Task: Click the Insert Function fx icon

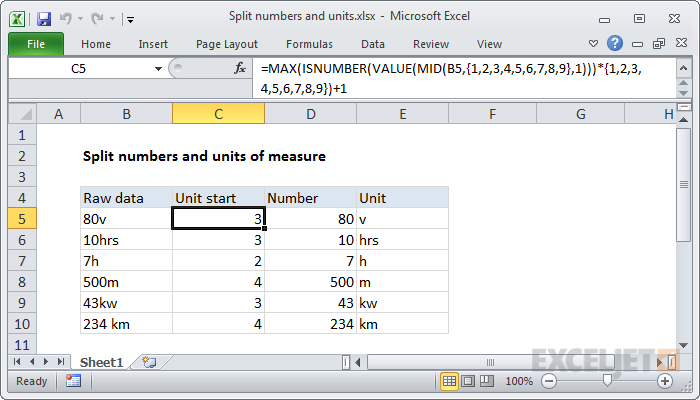Action: [240, 68]
